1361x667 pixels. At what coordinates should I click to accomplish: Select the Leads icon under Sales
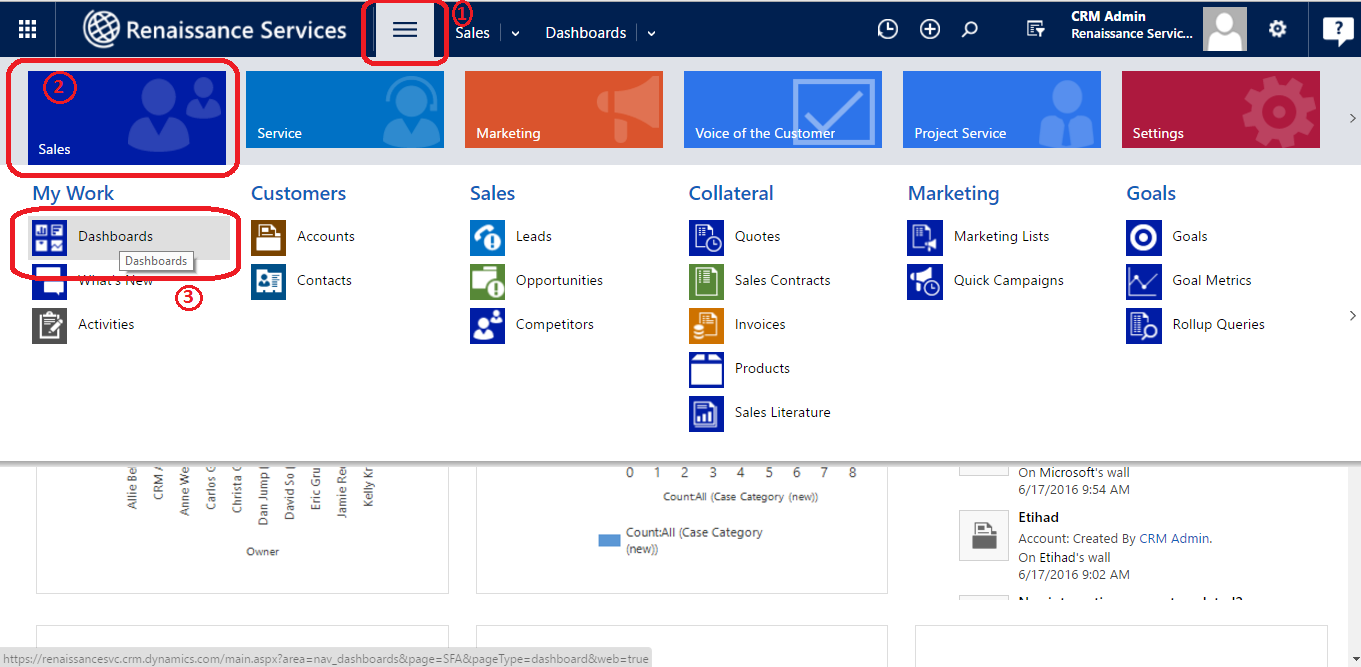[x=488, y=237]
